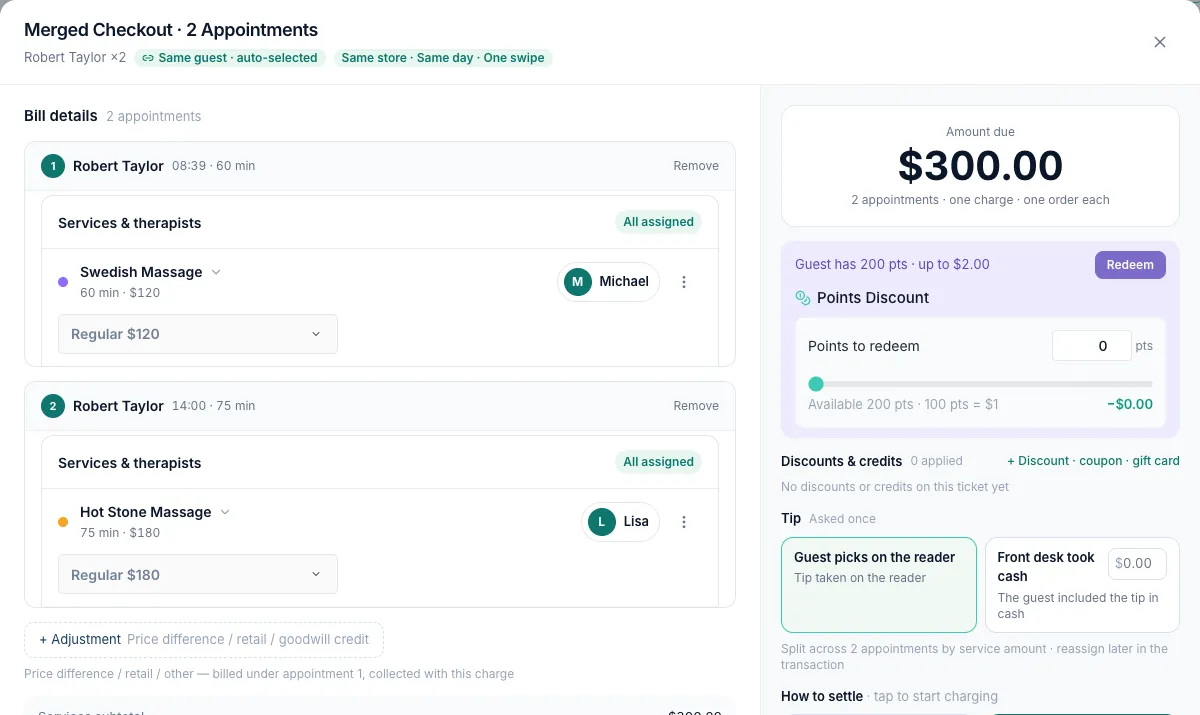Screen dimensions: 1200x715
Task: Click Michael's avatar initial M
Action: click(x=578, y=282)
